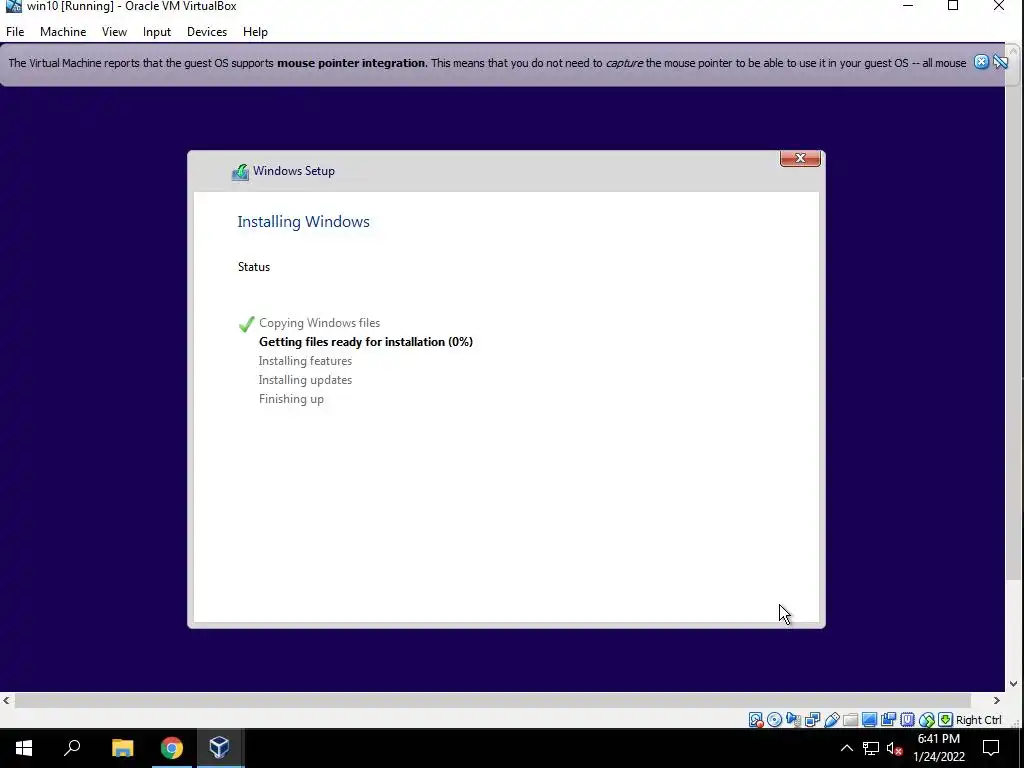Open the Input menu
The image size is (1024, 768).
(157, 32)
